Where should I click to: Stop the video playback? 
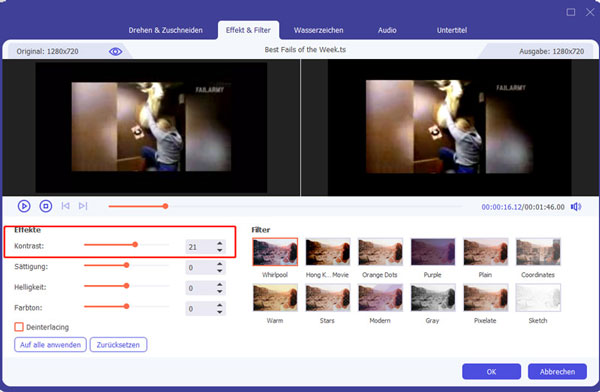[46, 206]
